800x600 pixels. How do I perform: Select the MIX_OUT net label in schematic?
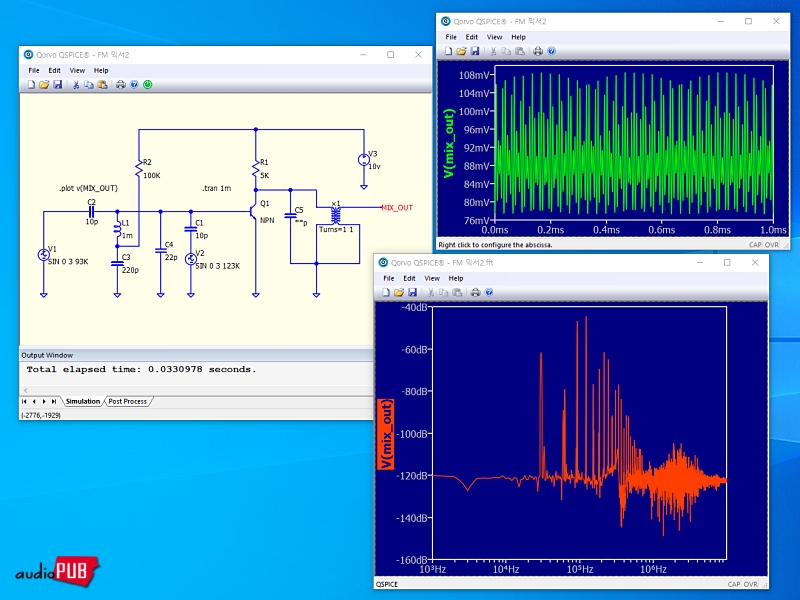(x=397, y=208)
